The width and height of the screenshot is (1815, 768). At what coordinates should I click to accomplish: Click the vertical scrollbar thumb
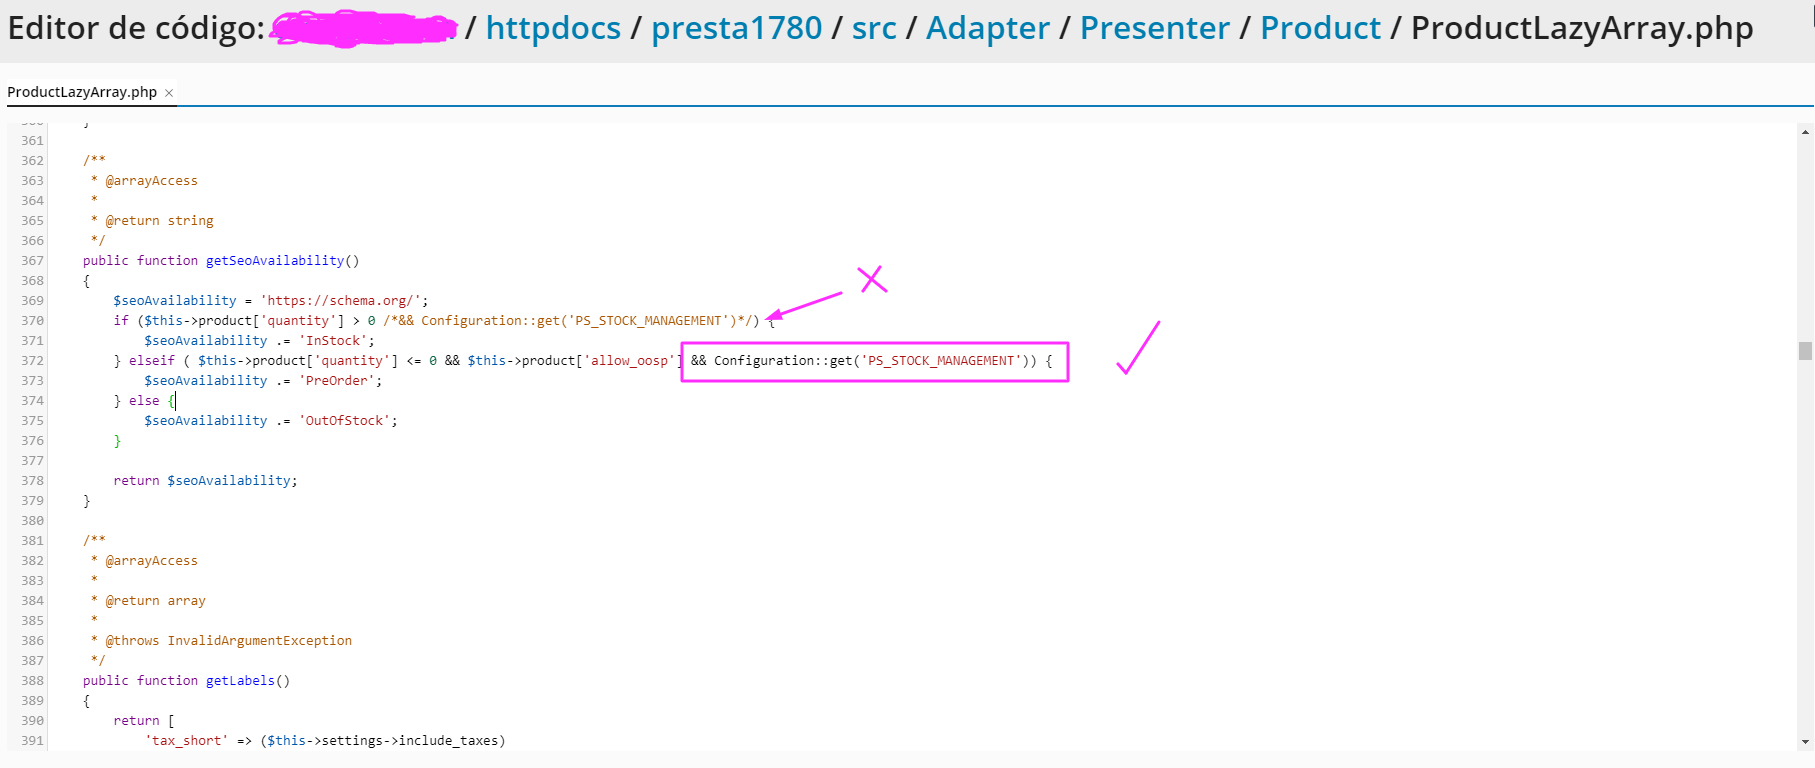coord(1805,351)
